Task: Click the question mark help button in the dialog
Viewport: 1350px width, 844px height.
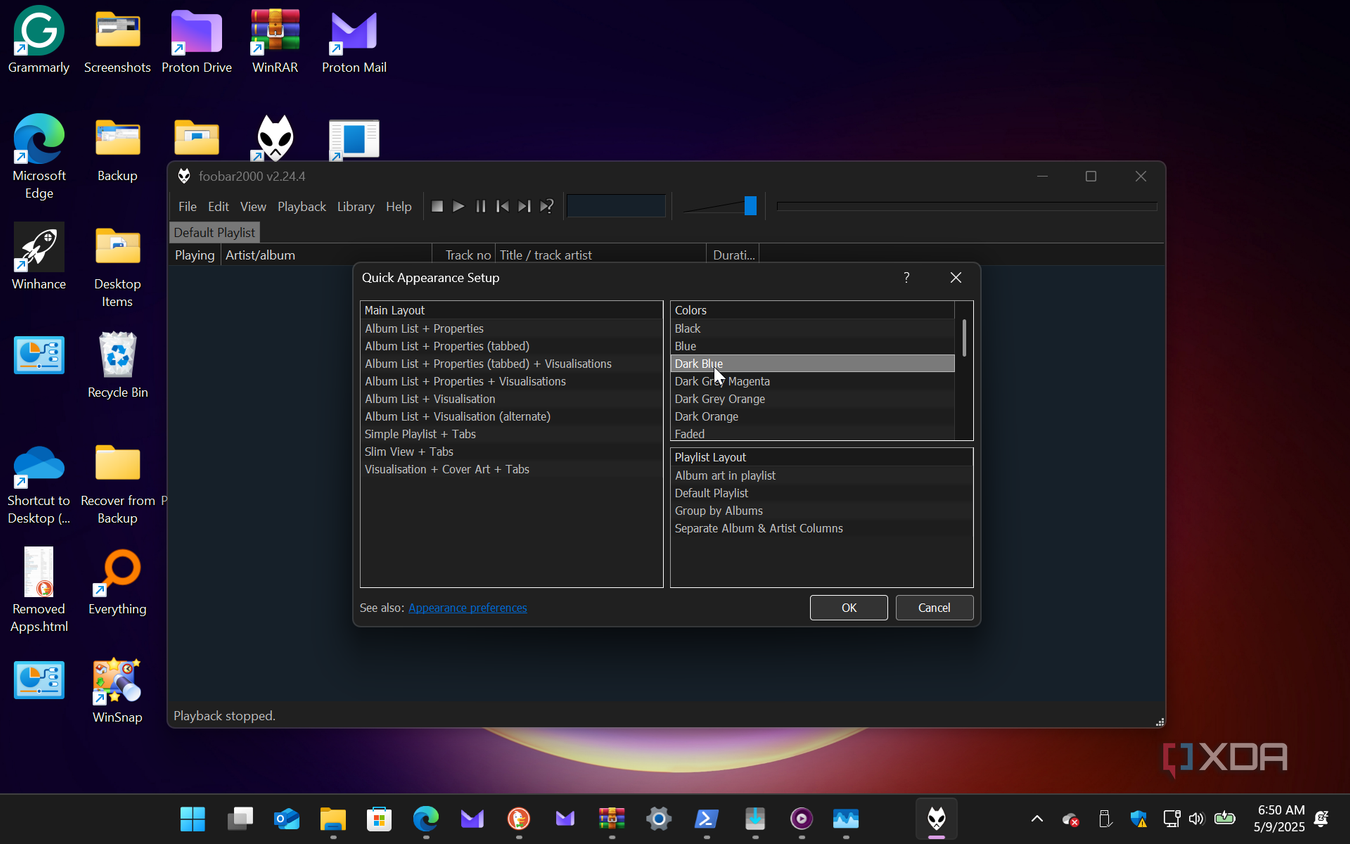Action: (906, 278)
